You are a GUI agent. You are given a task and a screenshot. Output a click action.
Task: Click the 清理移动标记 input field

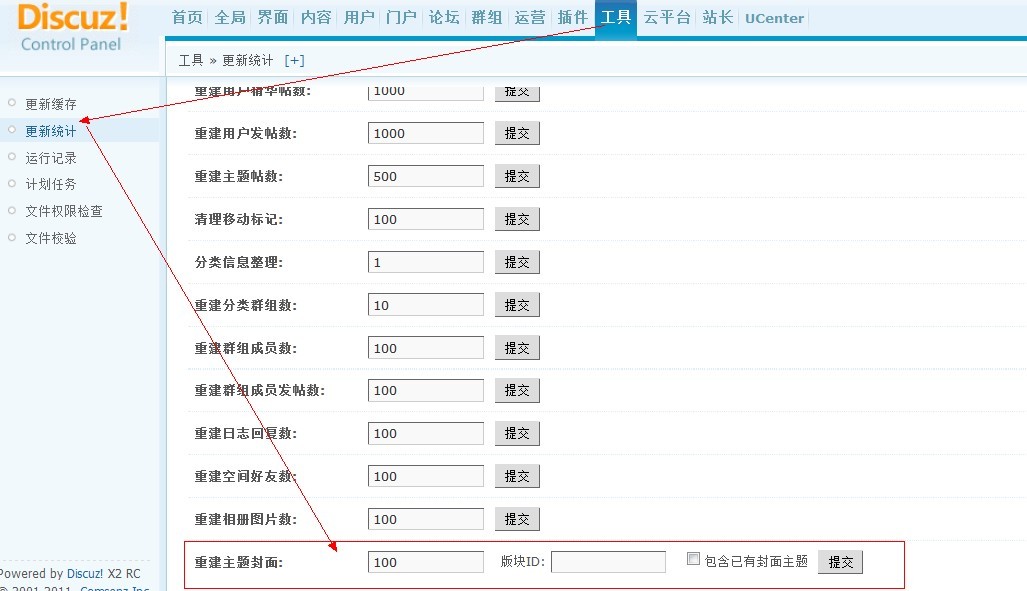click(426, 219)
